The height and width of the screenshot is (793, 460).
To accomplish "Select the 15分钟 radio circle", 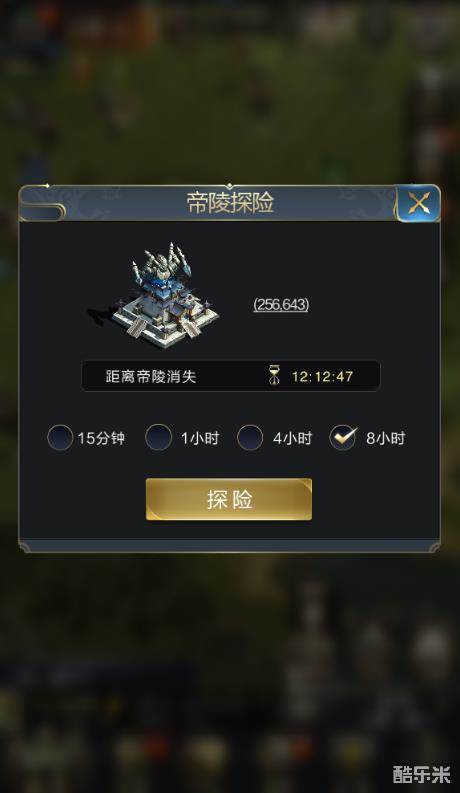I will 60,437.
